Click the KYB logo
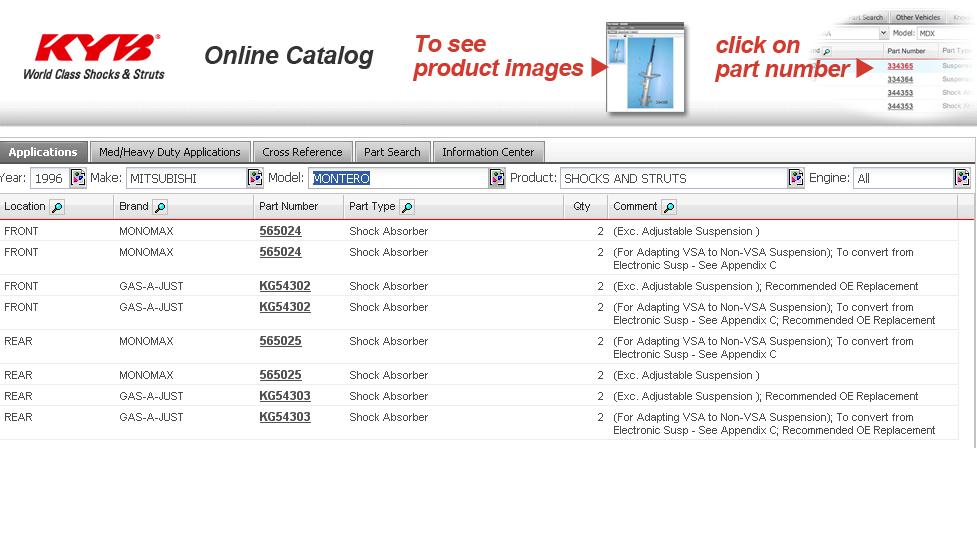The width and height of the screenshot is (977, 540). [x=94, y=56]
